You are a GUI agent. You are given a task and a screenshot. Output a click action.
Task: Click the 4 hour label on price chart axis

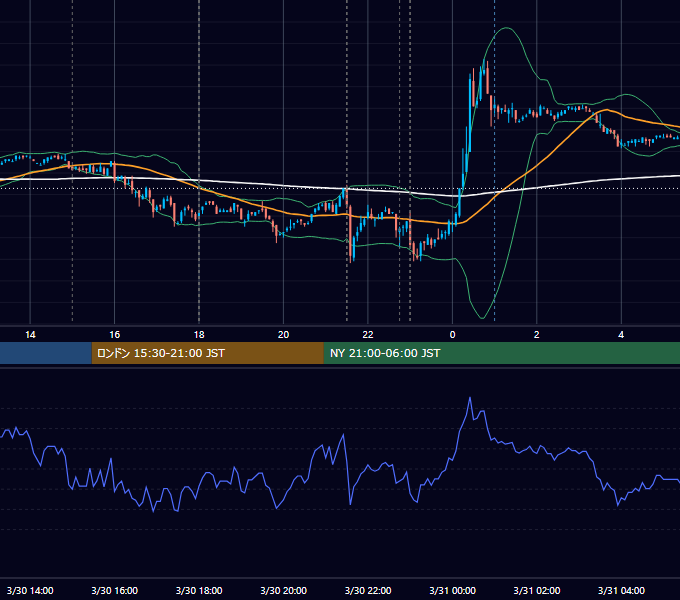[621, 335]
